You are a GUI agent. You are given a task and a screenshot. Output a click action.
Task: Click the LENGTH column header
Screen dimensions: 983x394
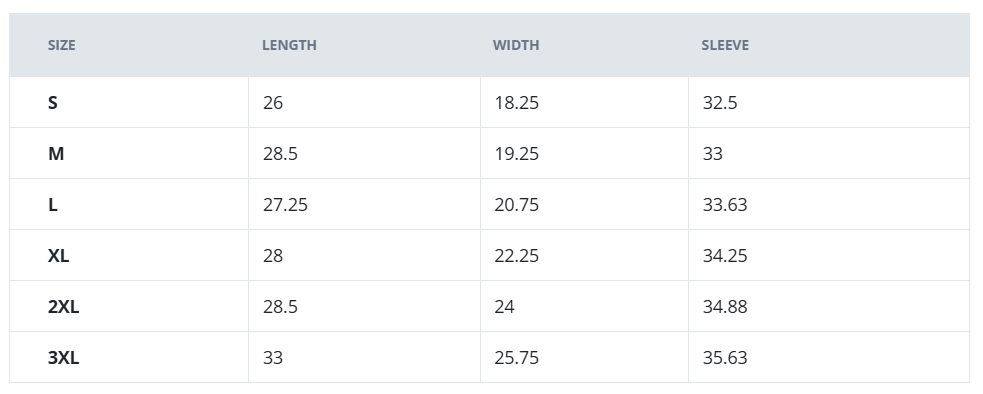tap(289, 45)
